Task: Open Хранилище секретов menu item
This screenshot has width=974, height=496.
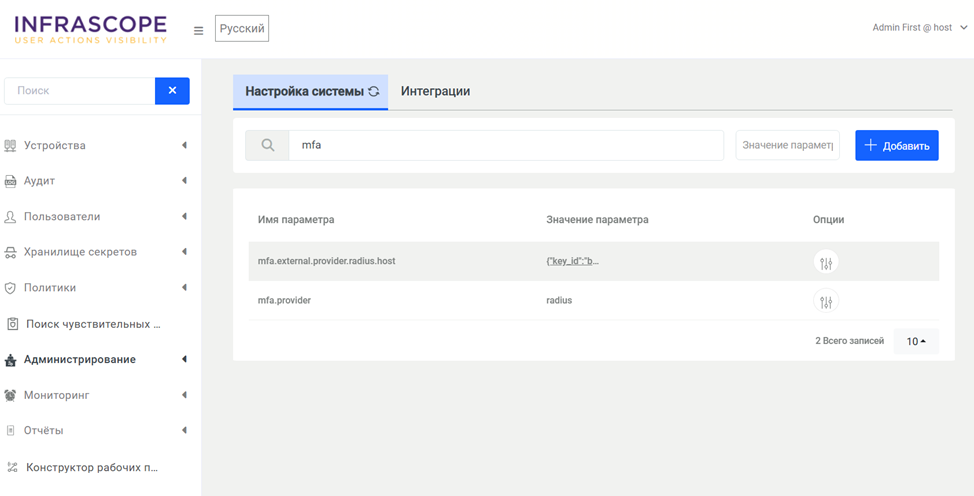Action: pos(80,252)
